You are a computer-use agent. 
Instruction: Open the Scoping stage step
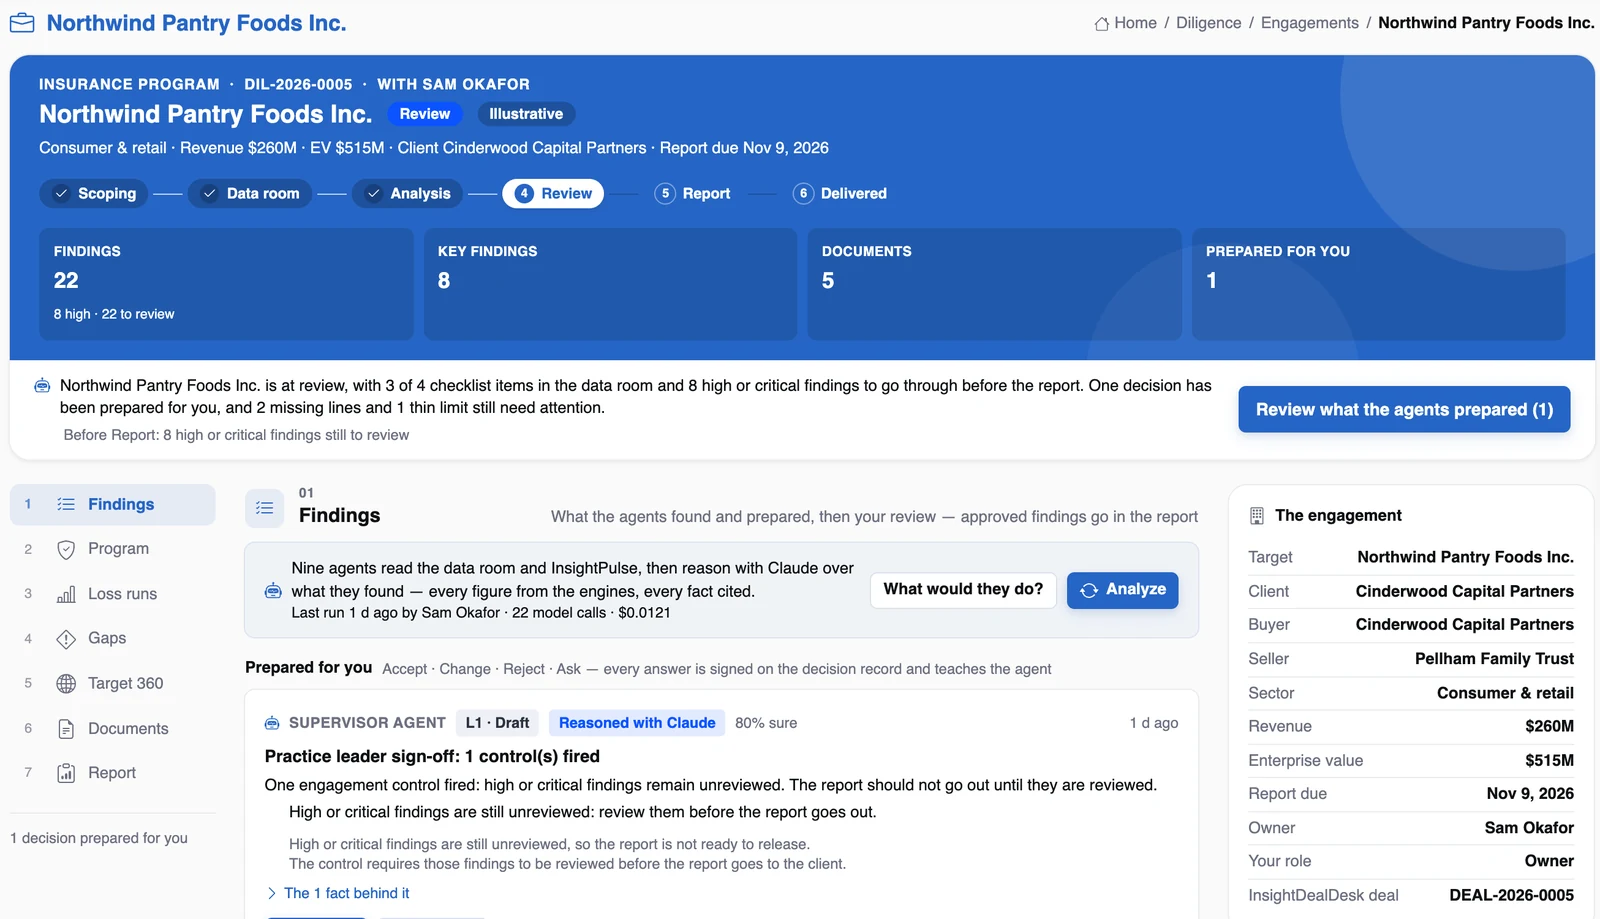(x=94, y=193)
